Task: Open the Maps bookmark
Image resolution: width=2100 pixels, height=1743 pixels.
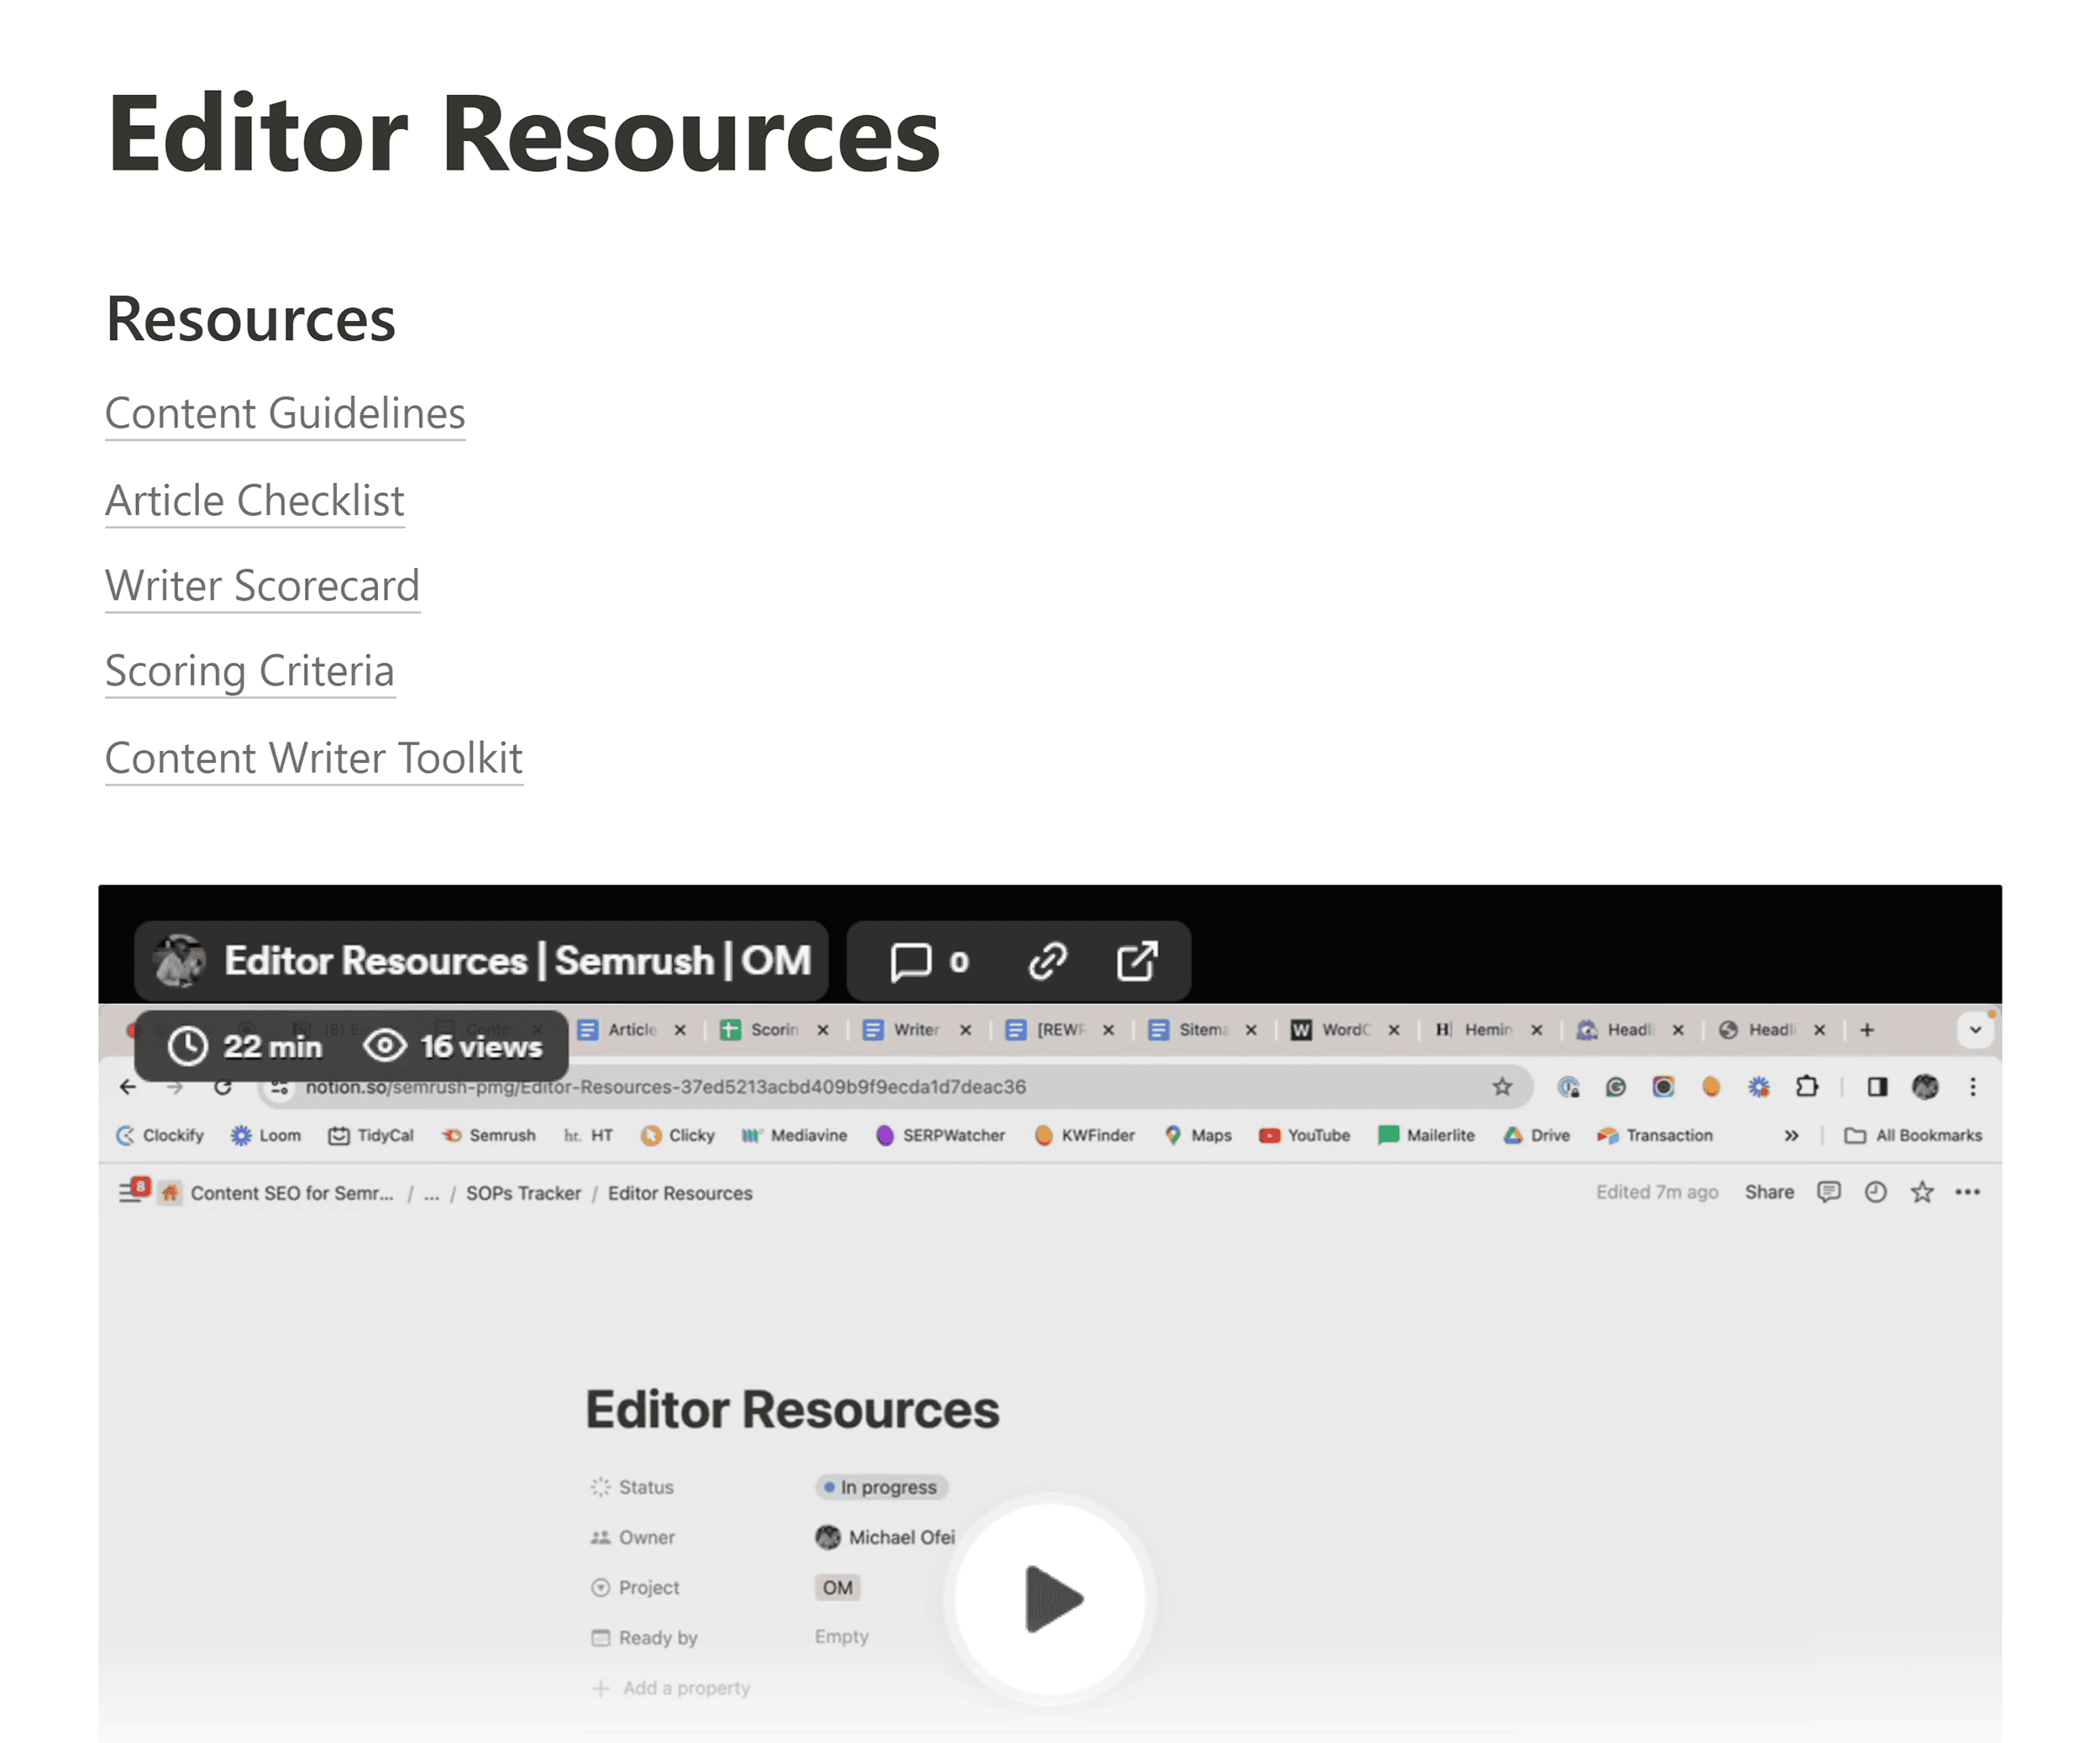Action: tap(1198, 1135)
